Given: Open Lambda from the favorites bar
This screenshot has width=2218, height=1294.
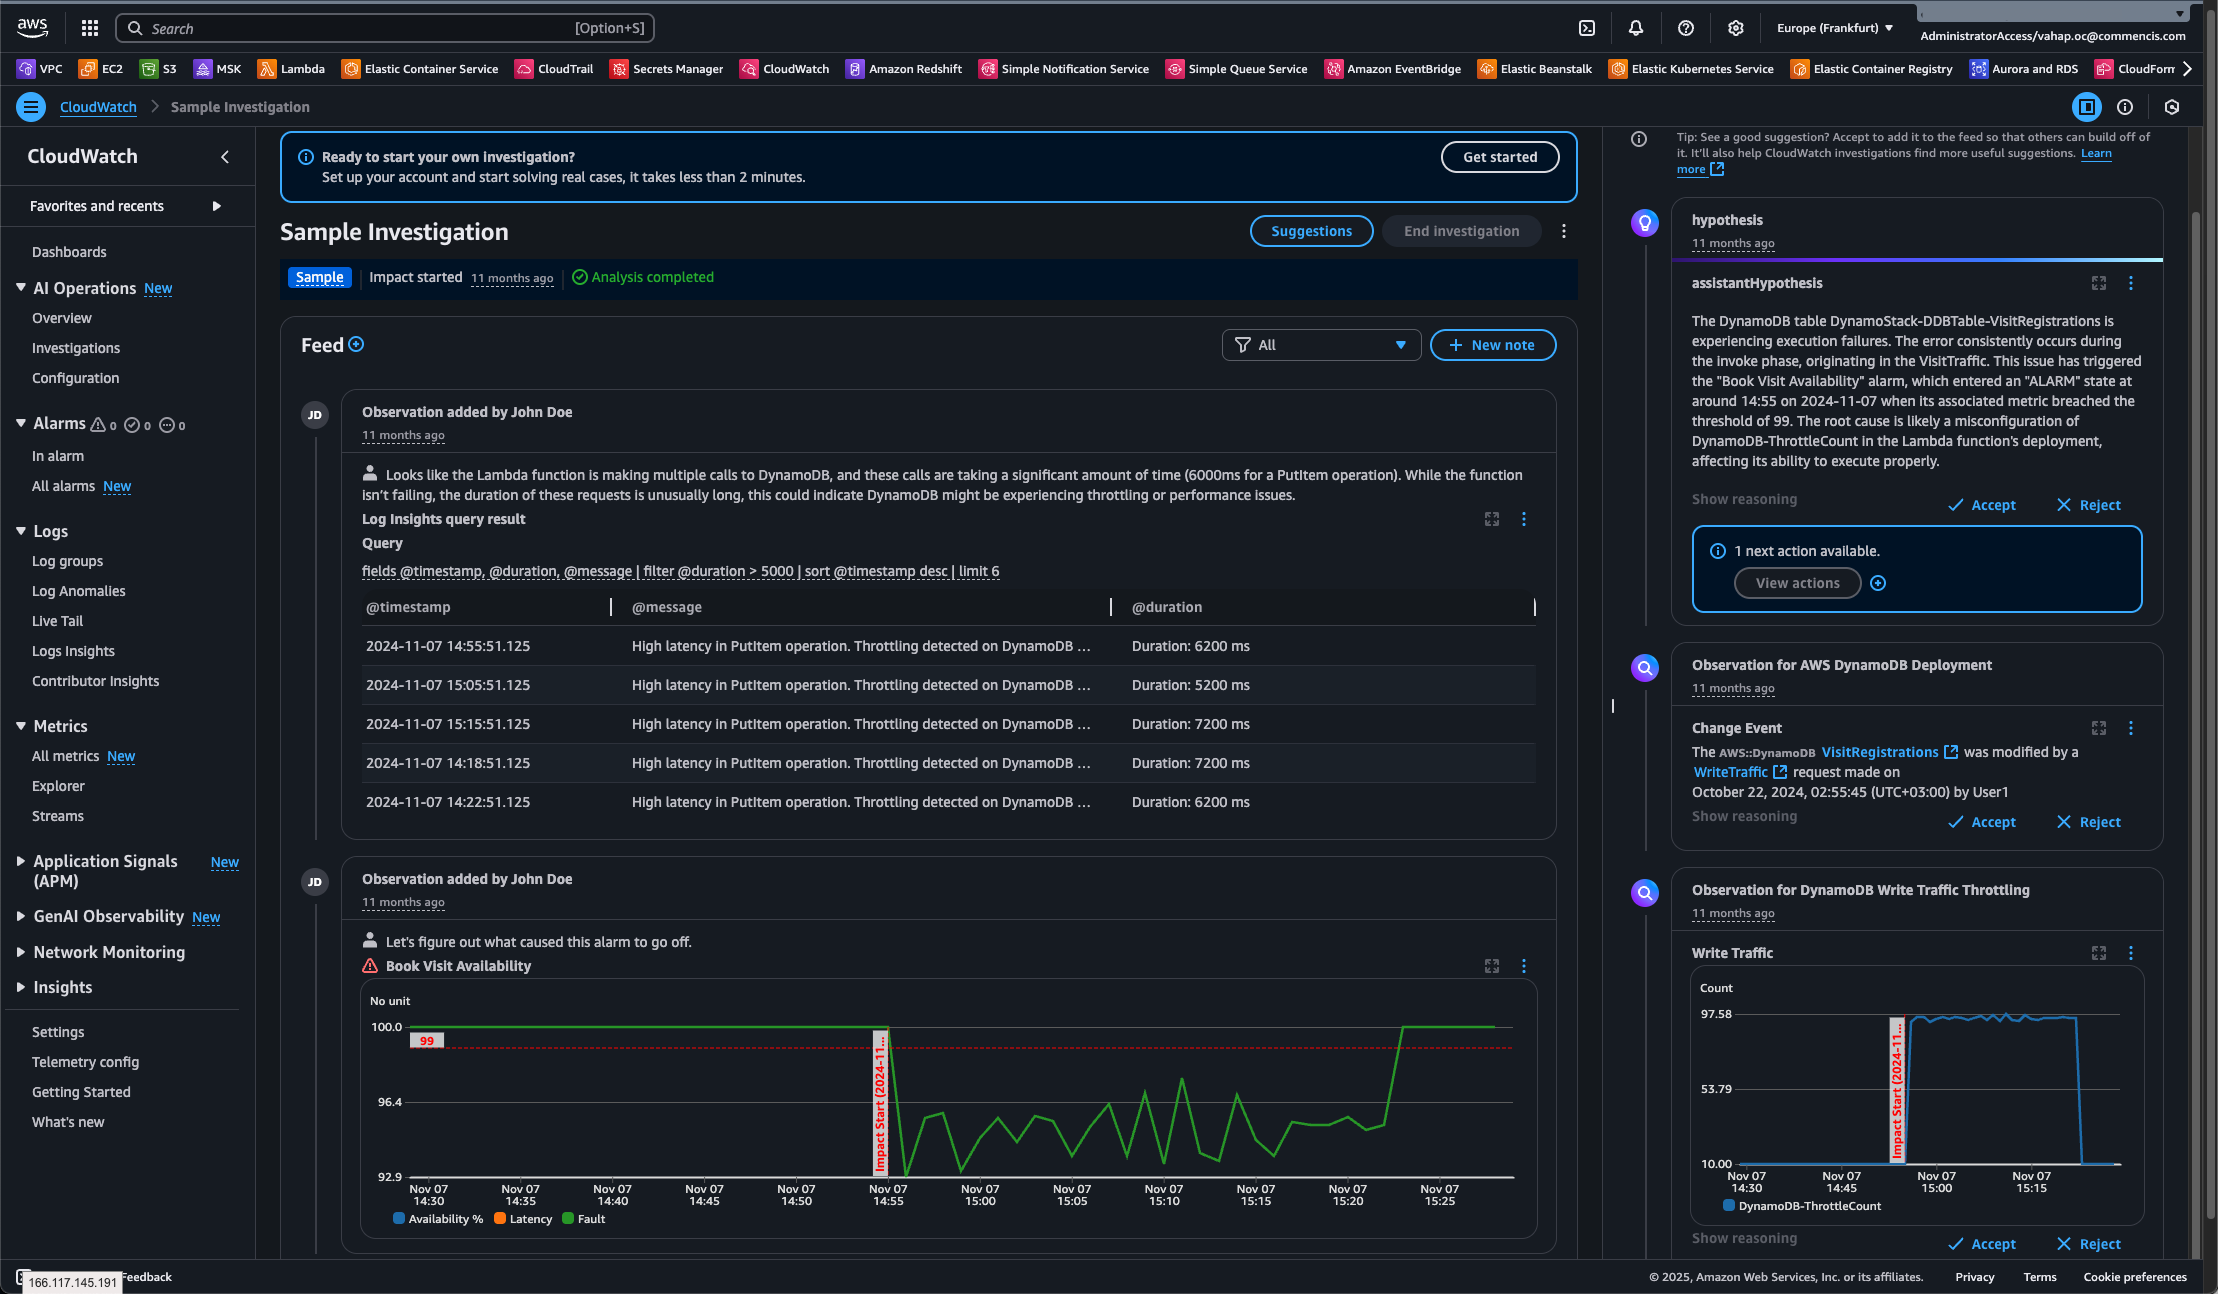Looking at the screenshot, I should coord(291,69).
